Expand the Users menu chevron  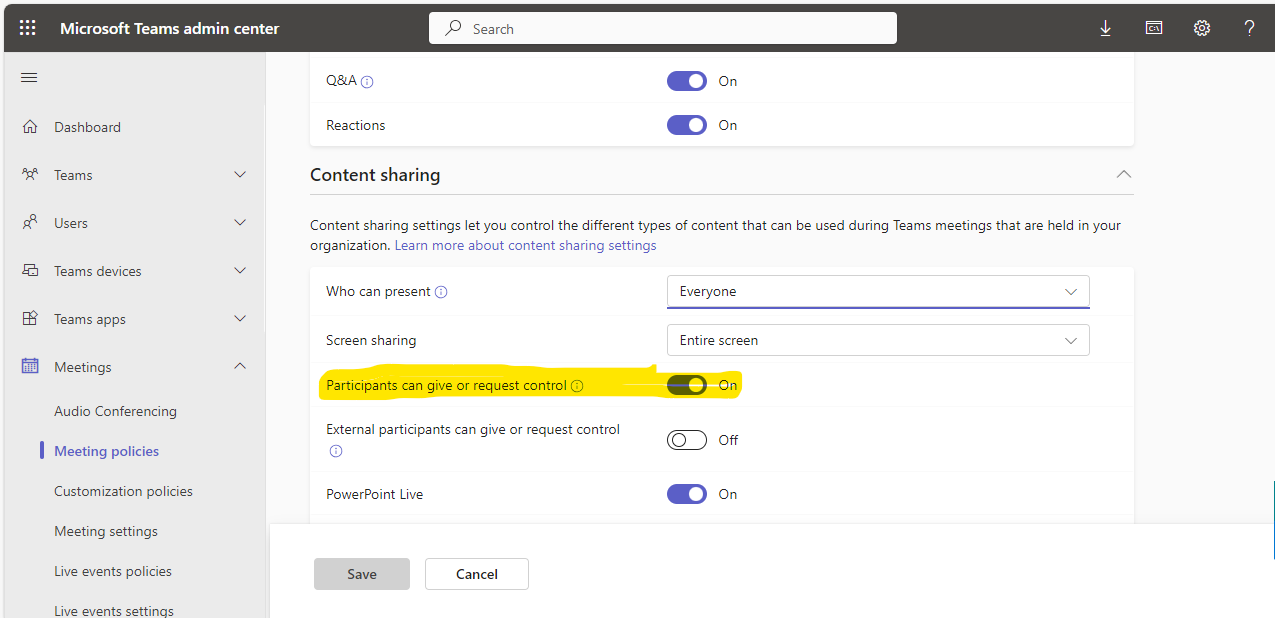coord(240,223)
